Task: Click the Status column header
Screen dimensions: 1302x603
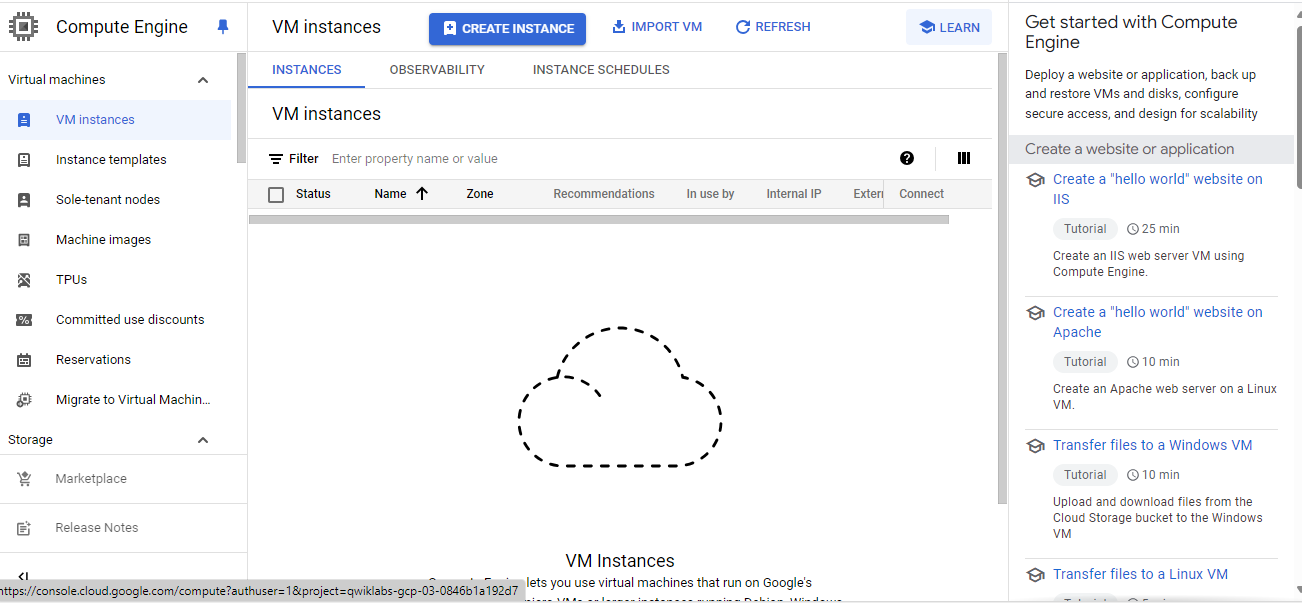Action: [x=313, y=194]
